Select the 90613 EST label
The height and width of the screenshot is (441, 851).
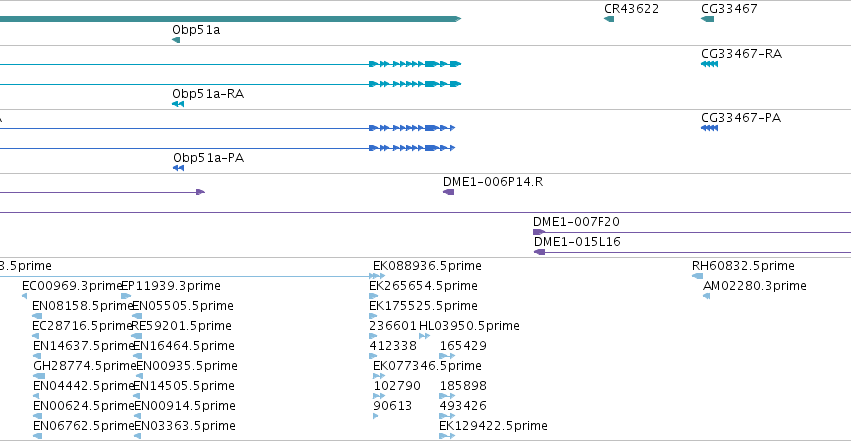(x=392, y=406)
